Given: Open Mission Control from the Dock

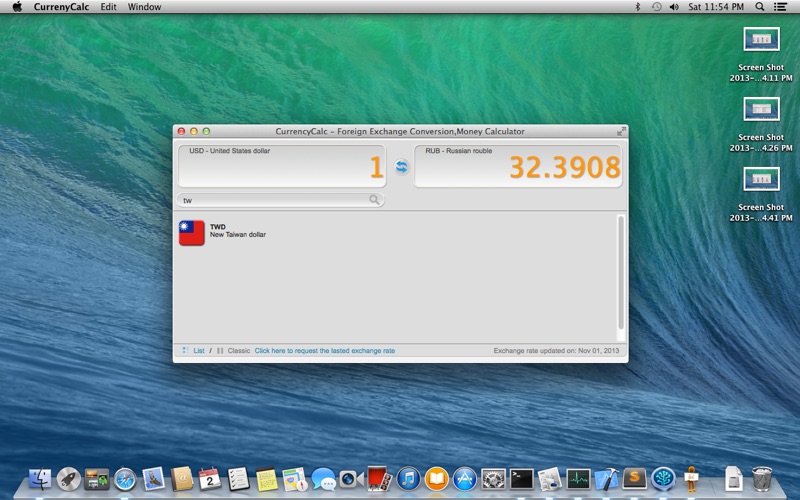Looking at the screenshot, I should click(96, 479).
